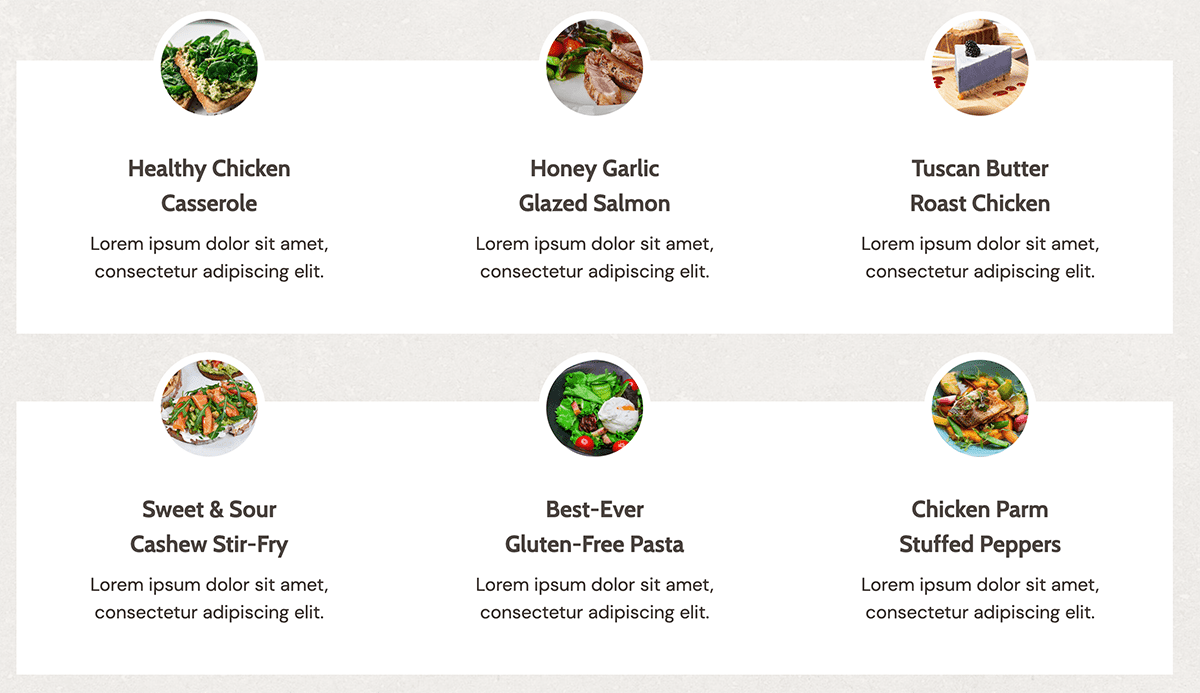Click the Sweet & Sour Cashew Stir-Fry image
Screen dimensions: 1200x693
click(209, 408)
